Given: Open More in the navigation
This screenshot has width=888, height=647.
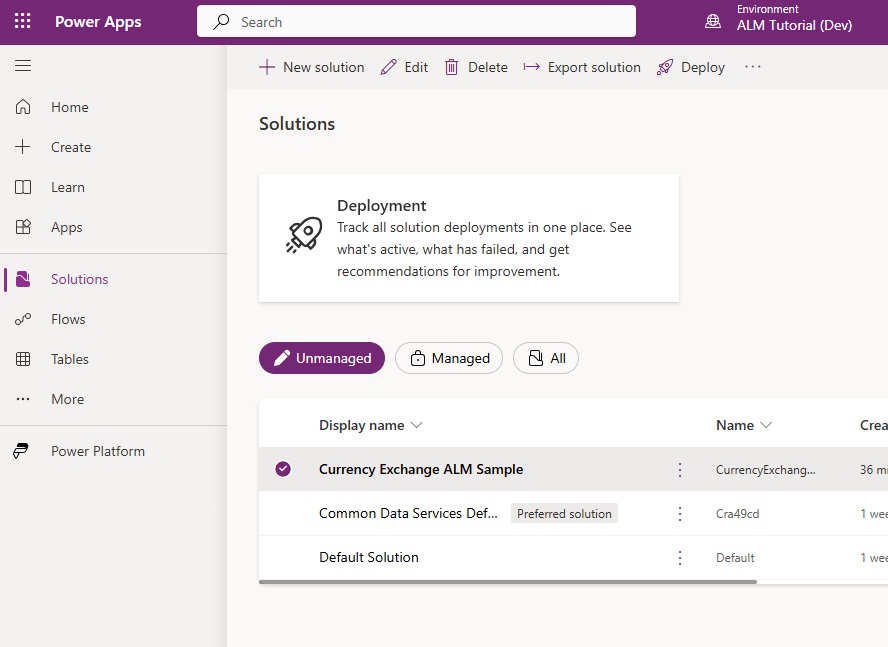Looking at the screenshot, I should click(67, 399).
